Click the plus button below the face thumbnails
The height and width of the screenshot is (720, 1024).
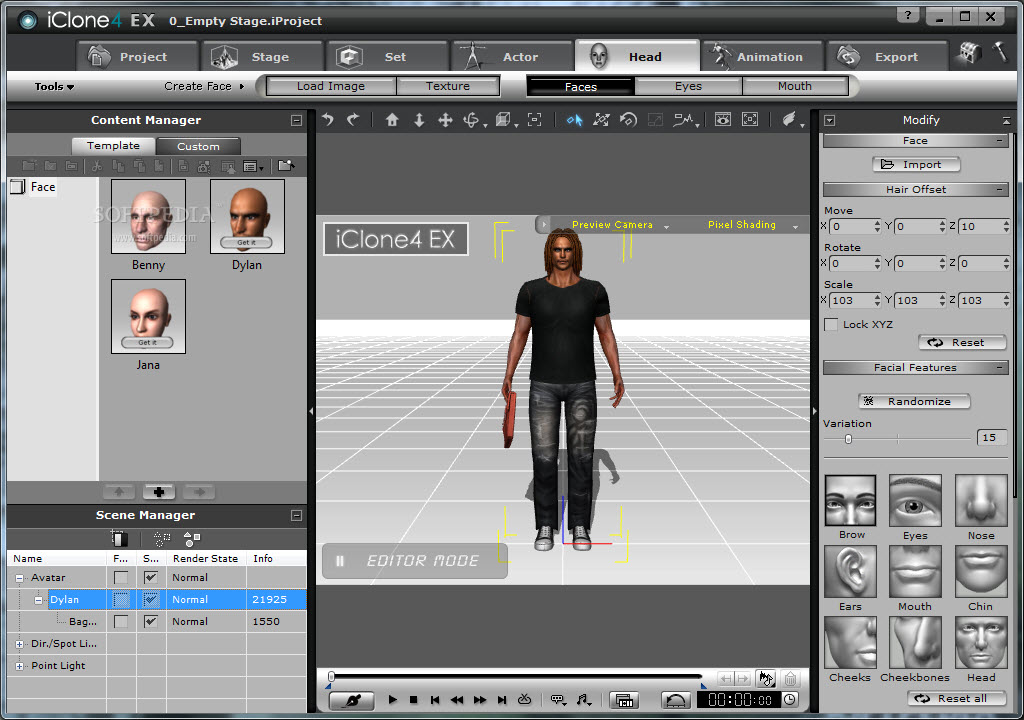click(x=159, y=492)
